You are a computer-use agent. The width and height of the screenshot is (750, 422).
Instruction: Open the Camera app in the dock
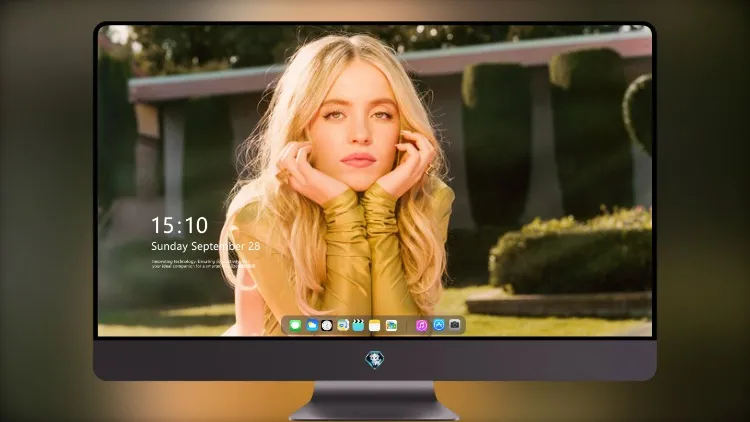[454, 325]
